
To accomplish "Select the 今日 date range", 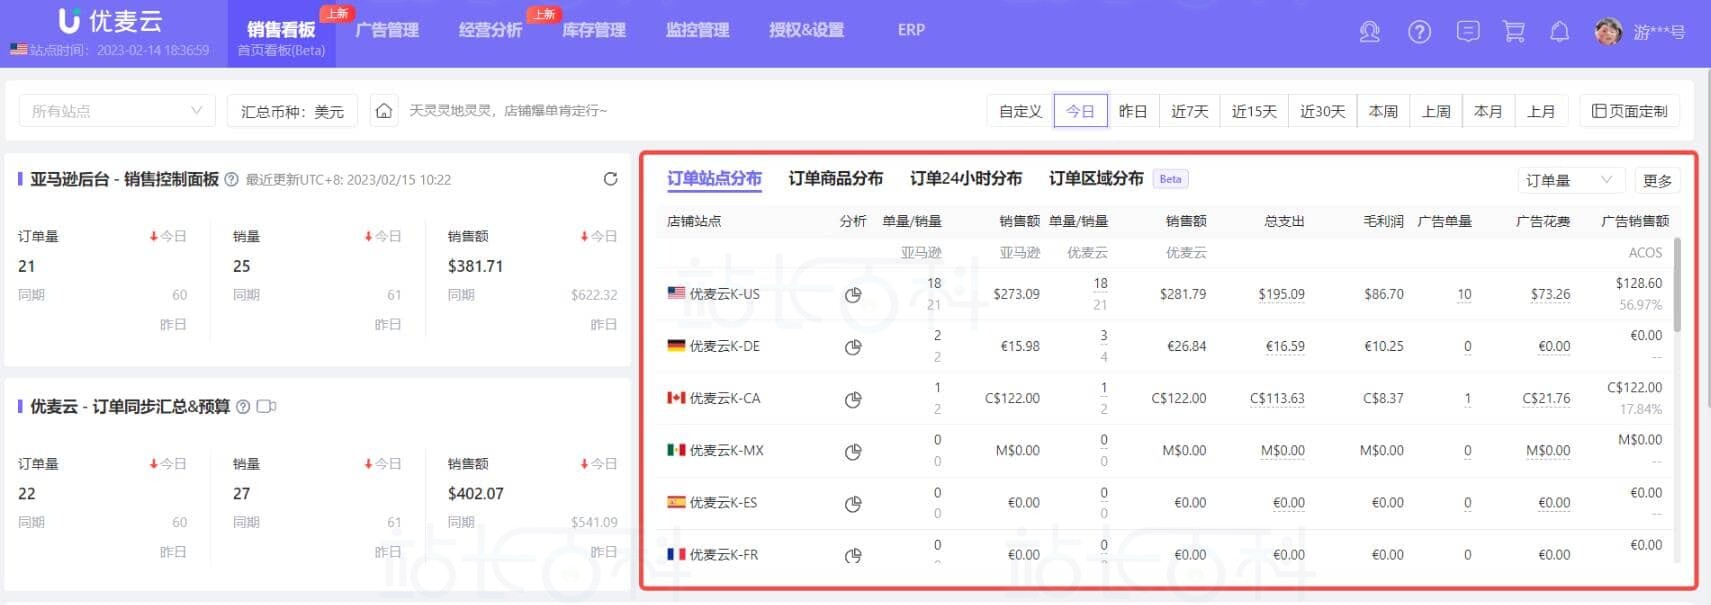I will click(x=1080, y=111).
